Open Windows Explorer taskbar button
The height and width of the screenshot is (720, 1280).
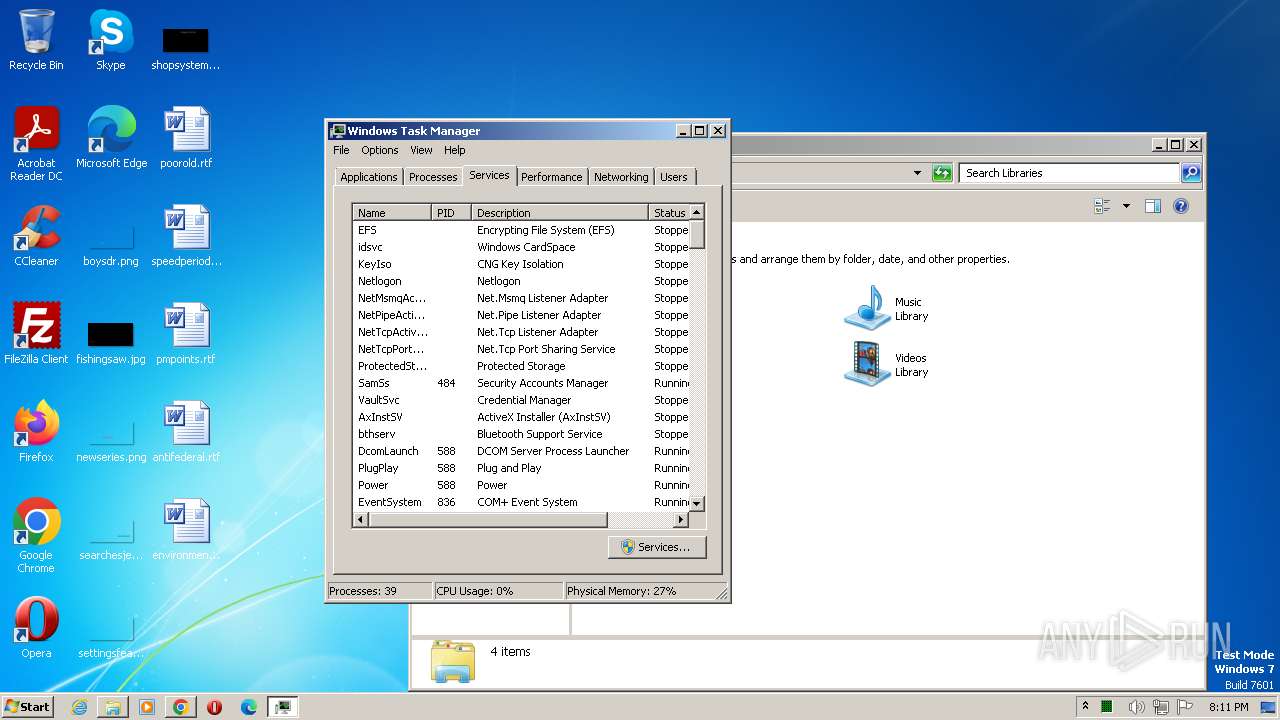[113, 707]
